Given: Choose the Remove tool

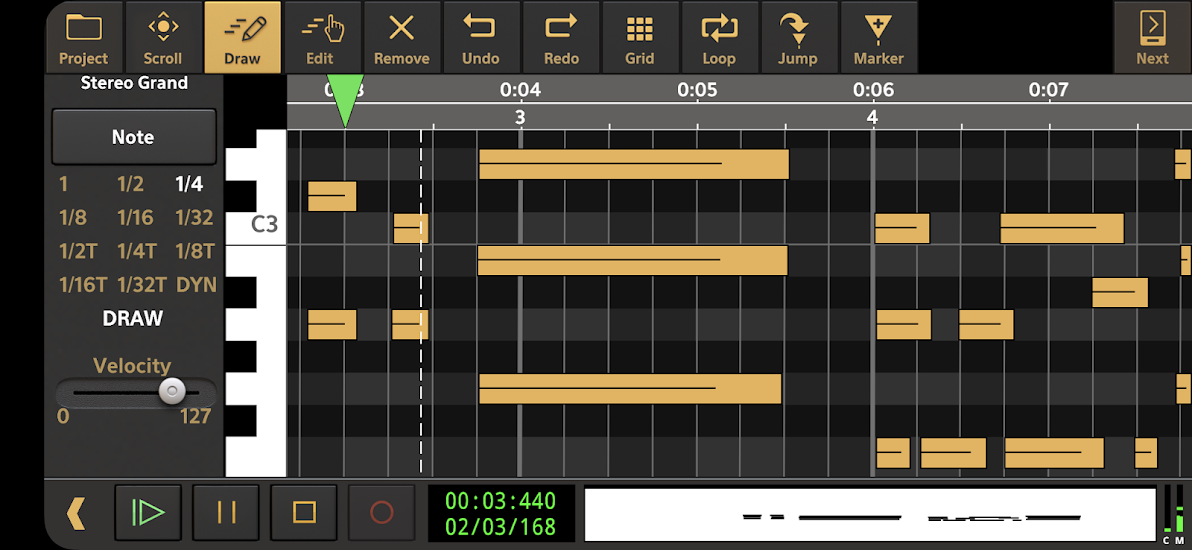Looking at the screenshot, I should pos(401,37).
